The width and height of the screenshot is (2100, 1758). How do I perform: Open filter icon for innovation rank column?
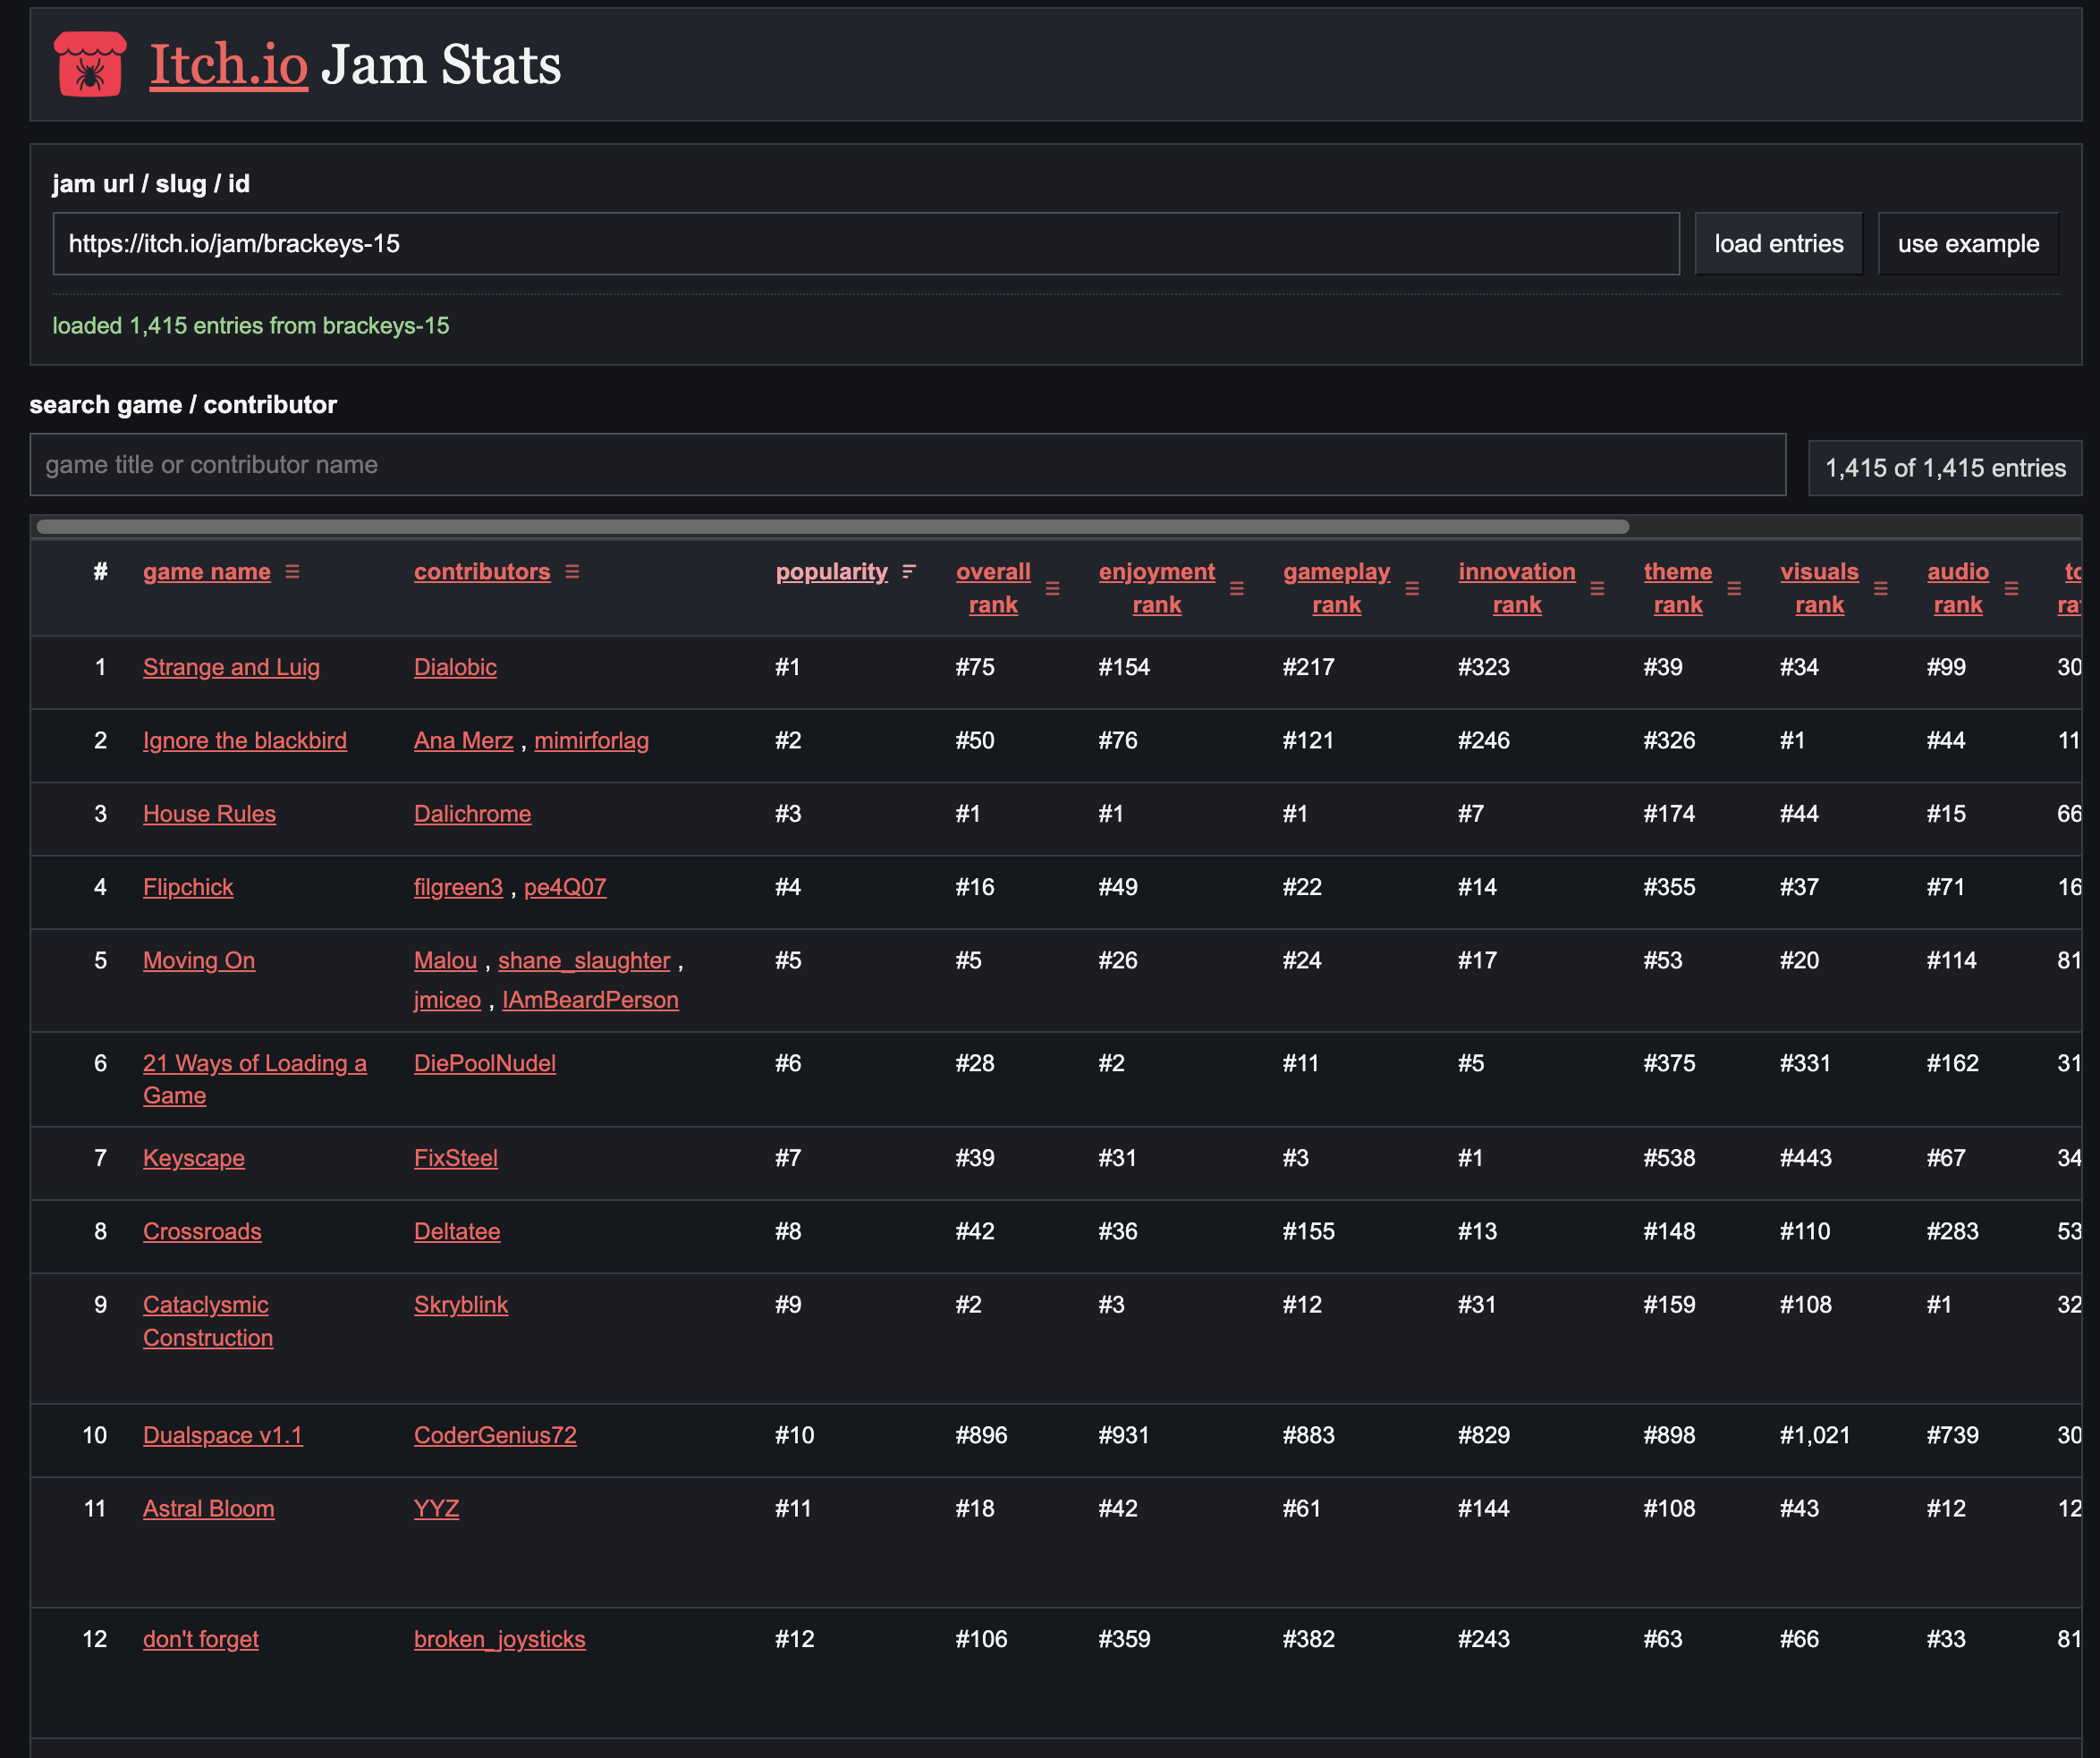pos(1597,589)
